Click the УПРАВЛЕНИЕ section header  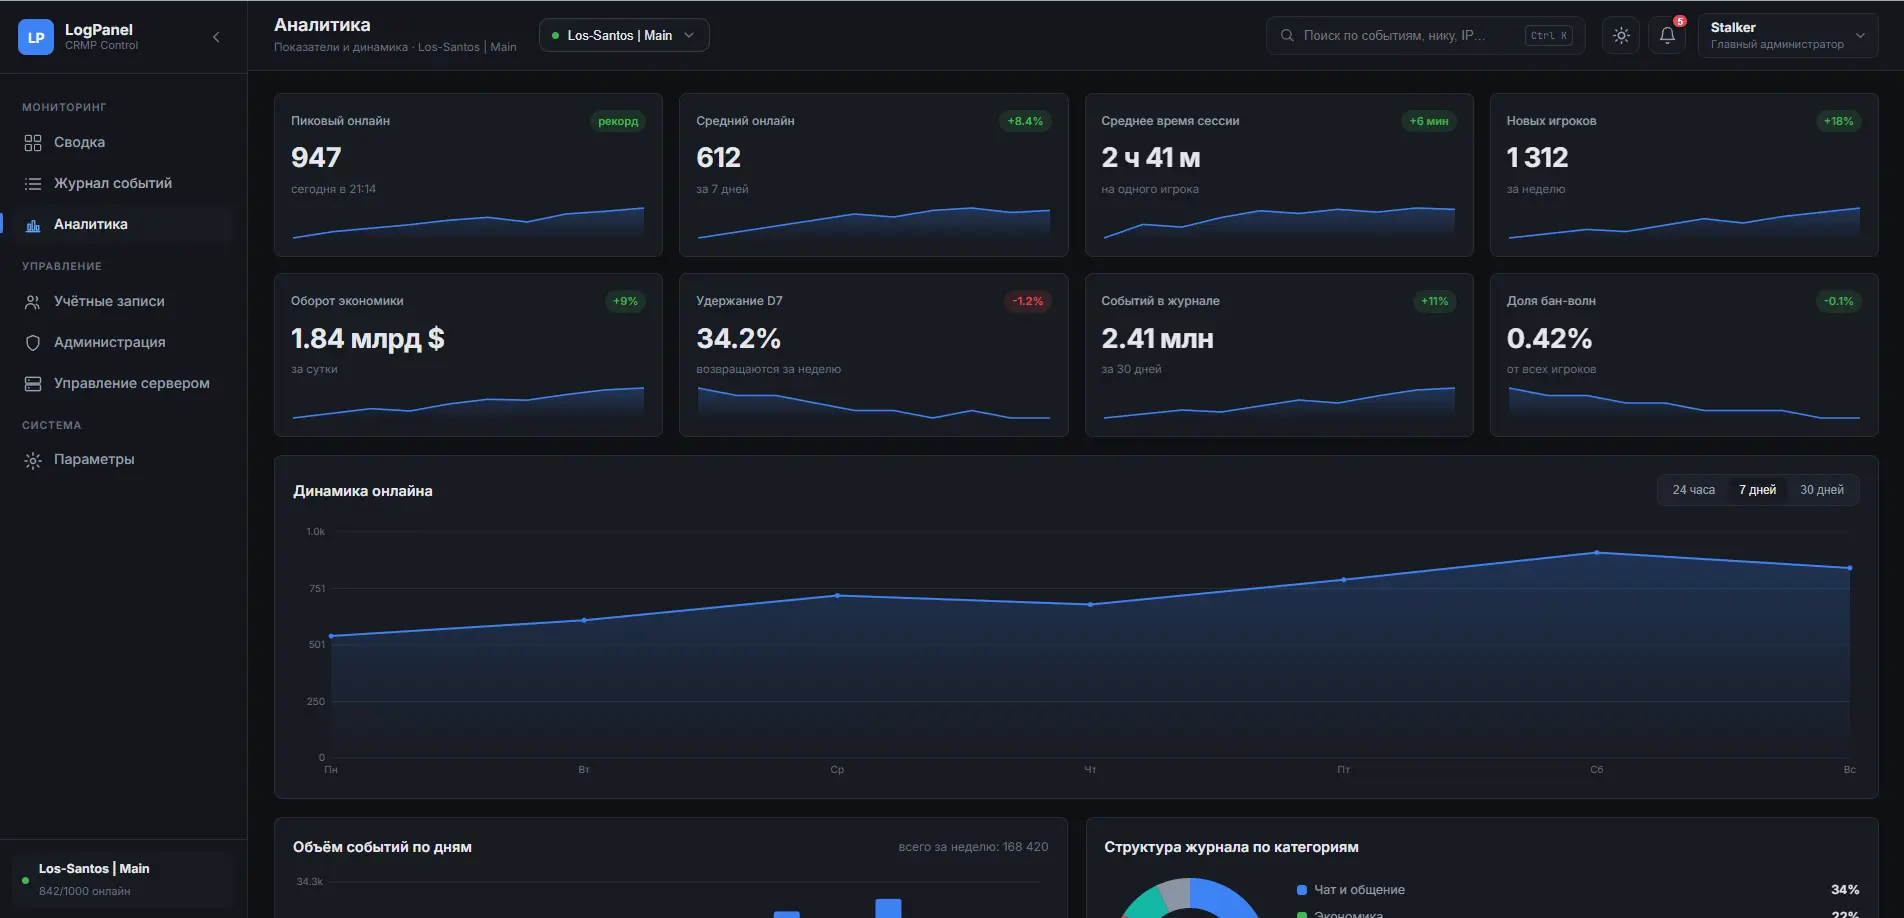pyautogui.click(x=62, y=267)
